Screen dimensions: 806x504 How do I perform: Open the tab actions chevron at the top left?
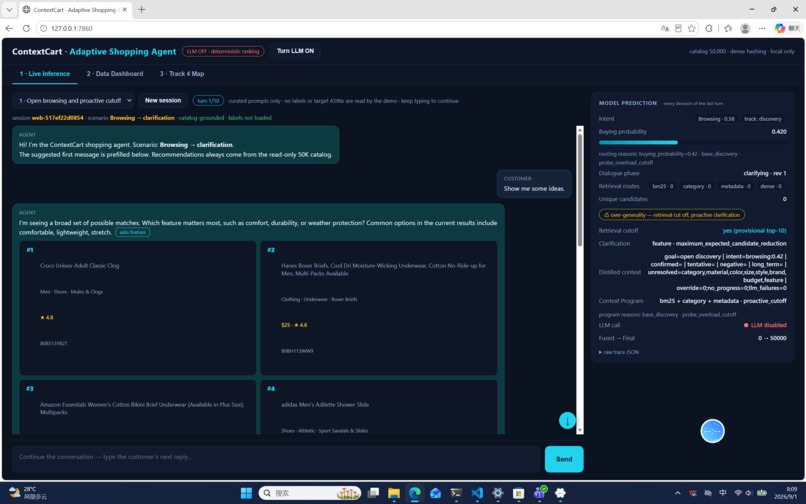pyautogui.click(x=9, y=9)
